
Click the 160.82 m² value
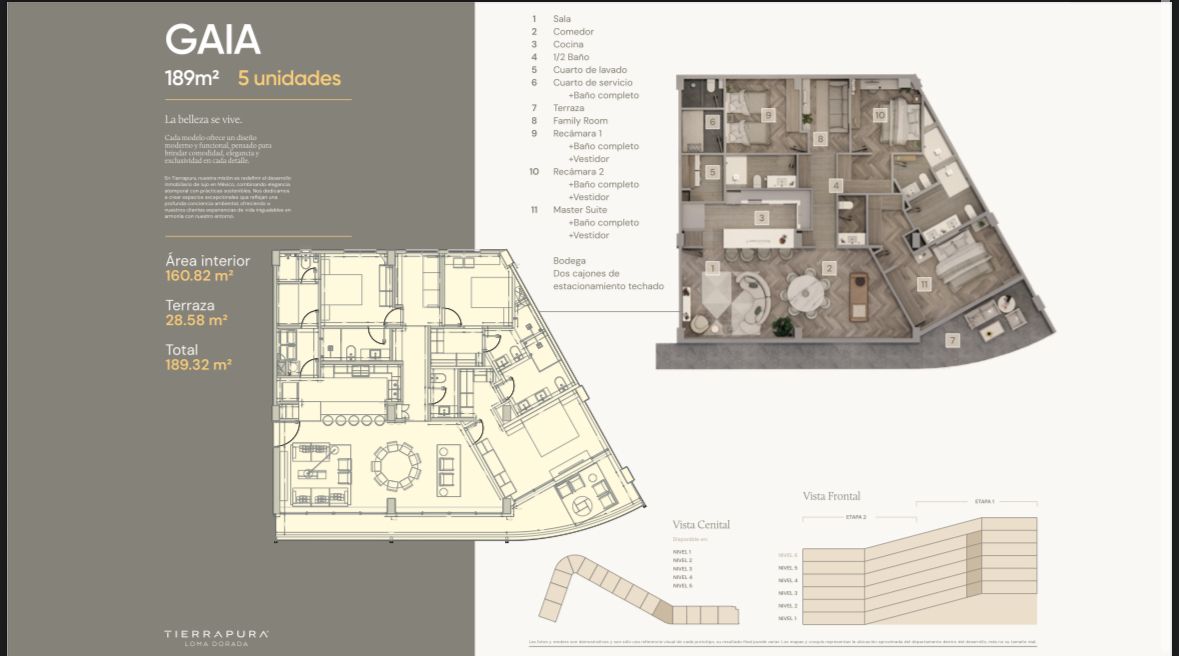point(199,276)
